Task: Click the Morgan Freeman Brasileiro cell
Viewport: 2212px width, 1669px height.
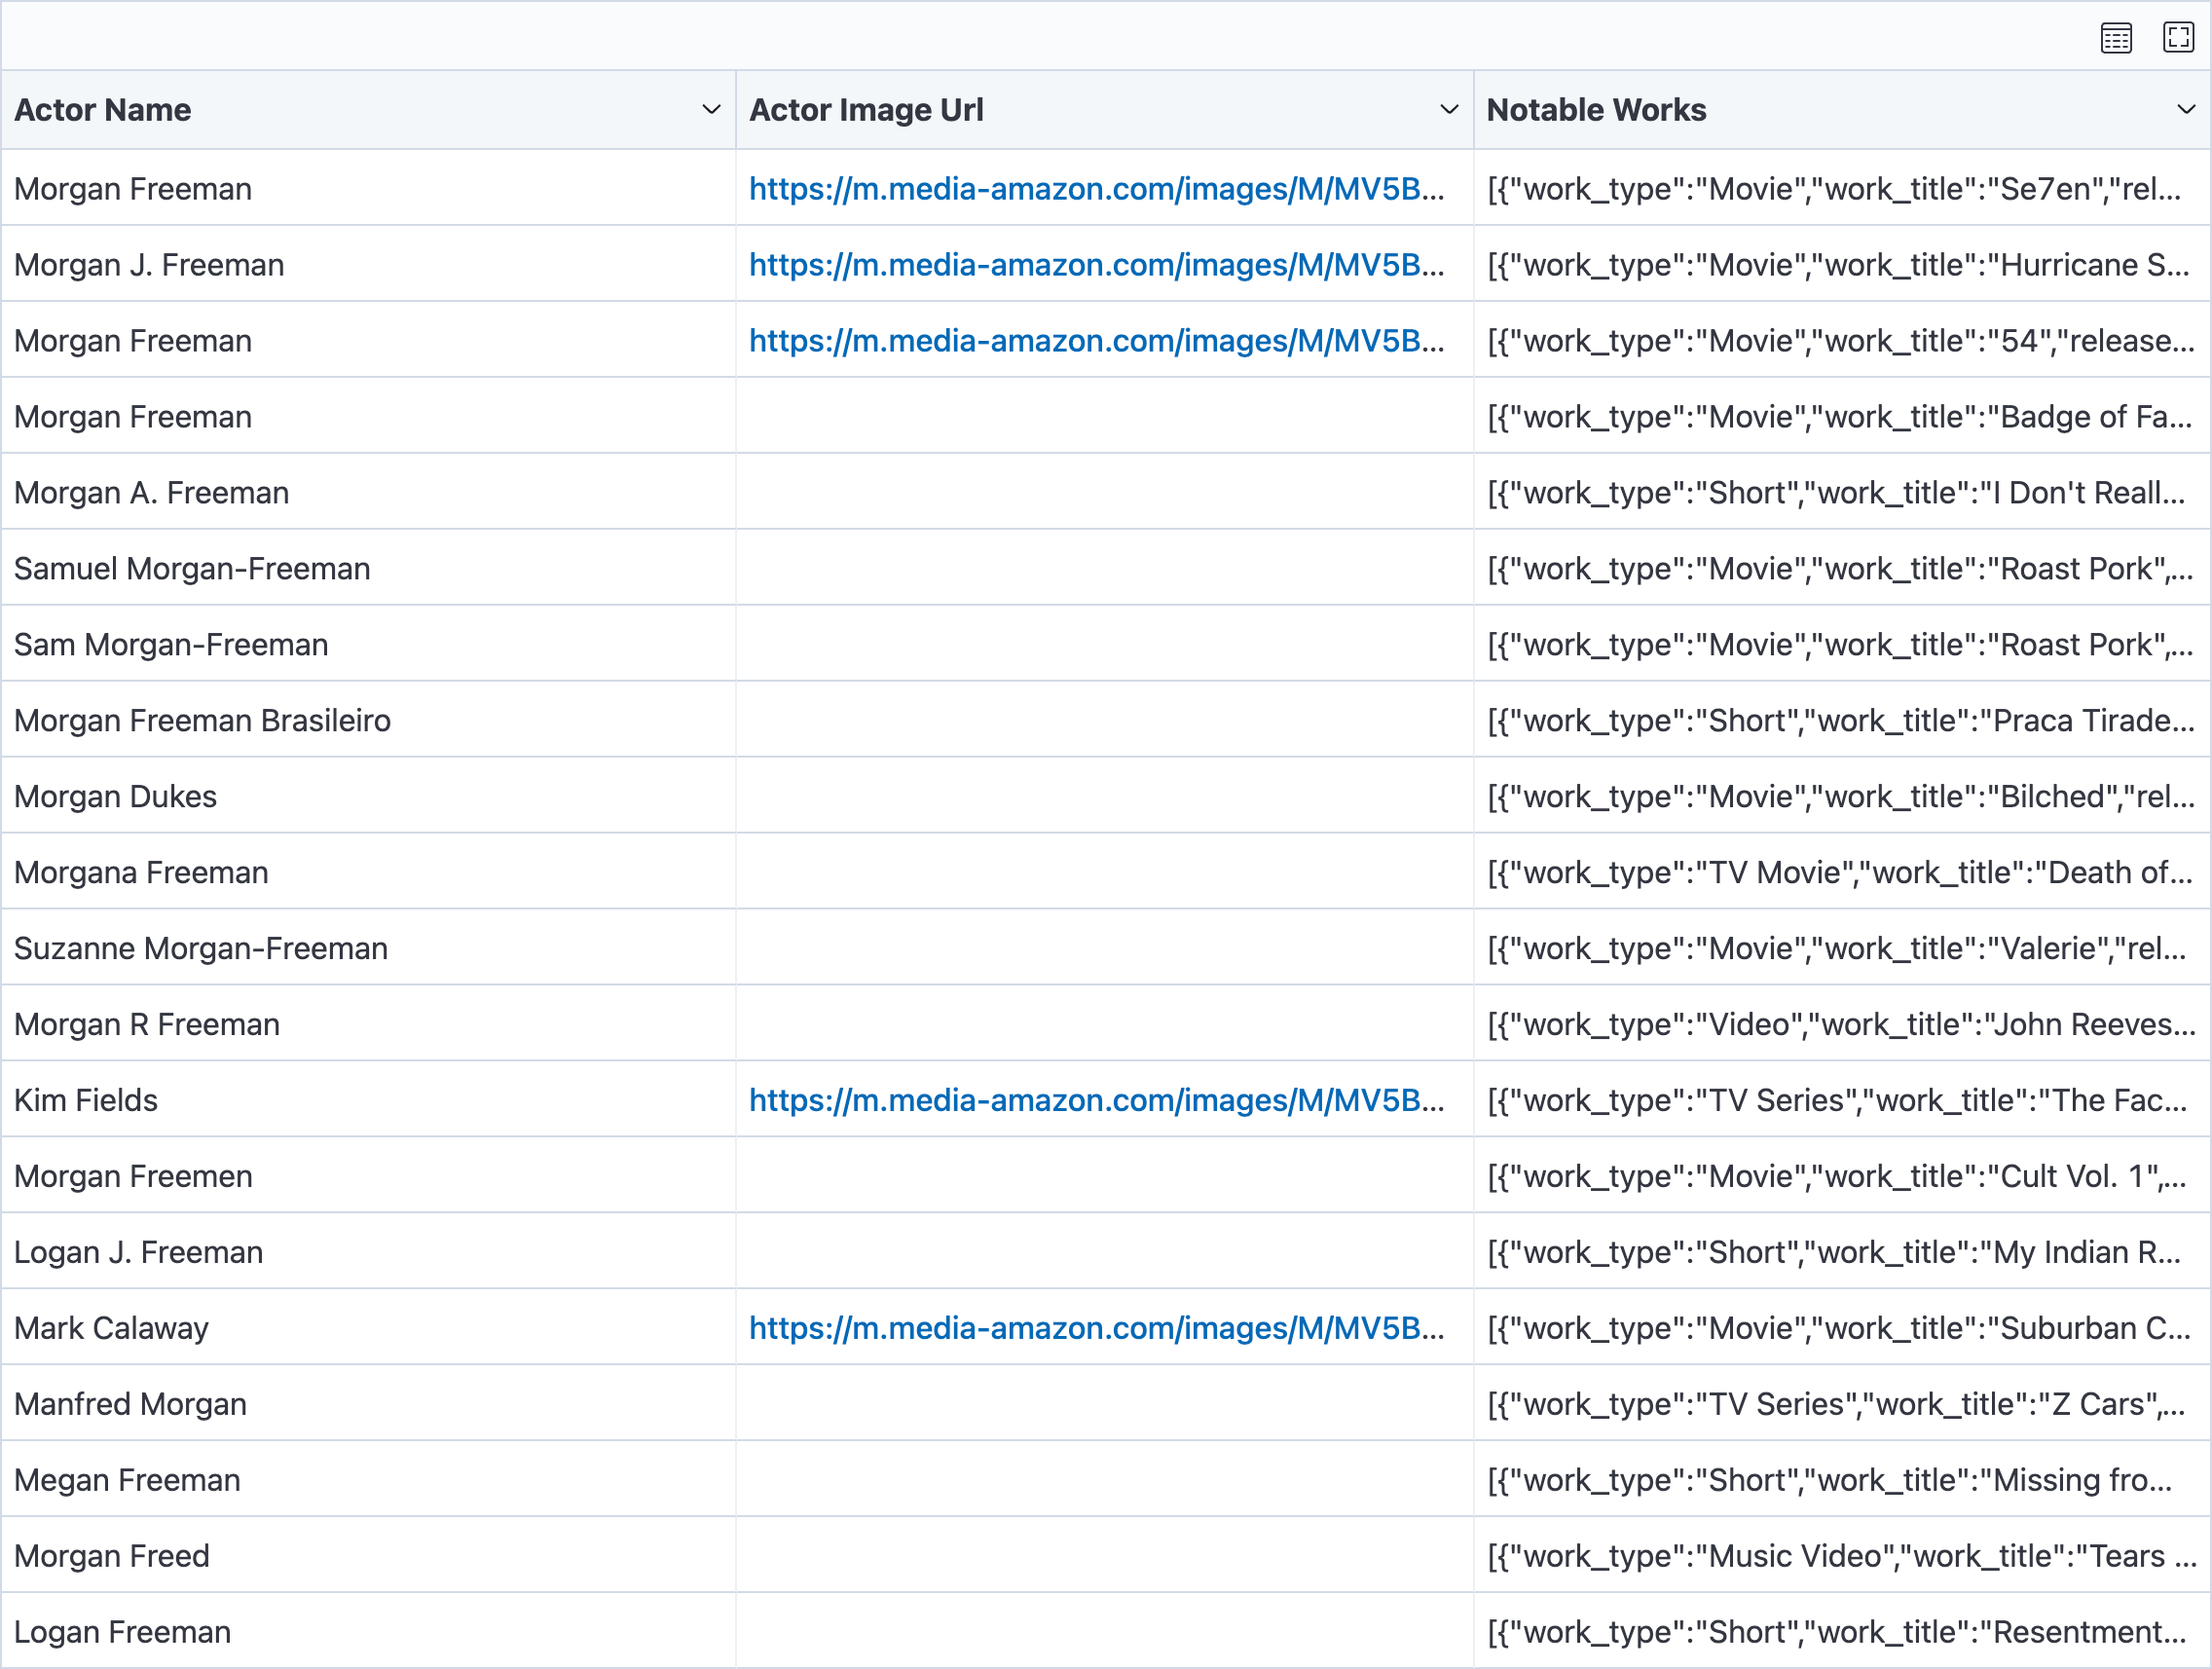Action: click(202, 721)
